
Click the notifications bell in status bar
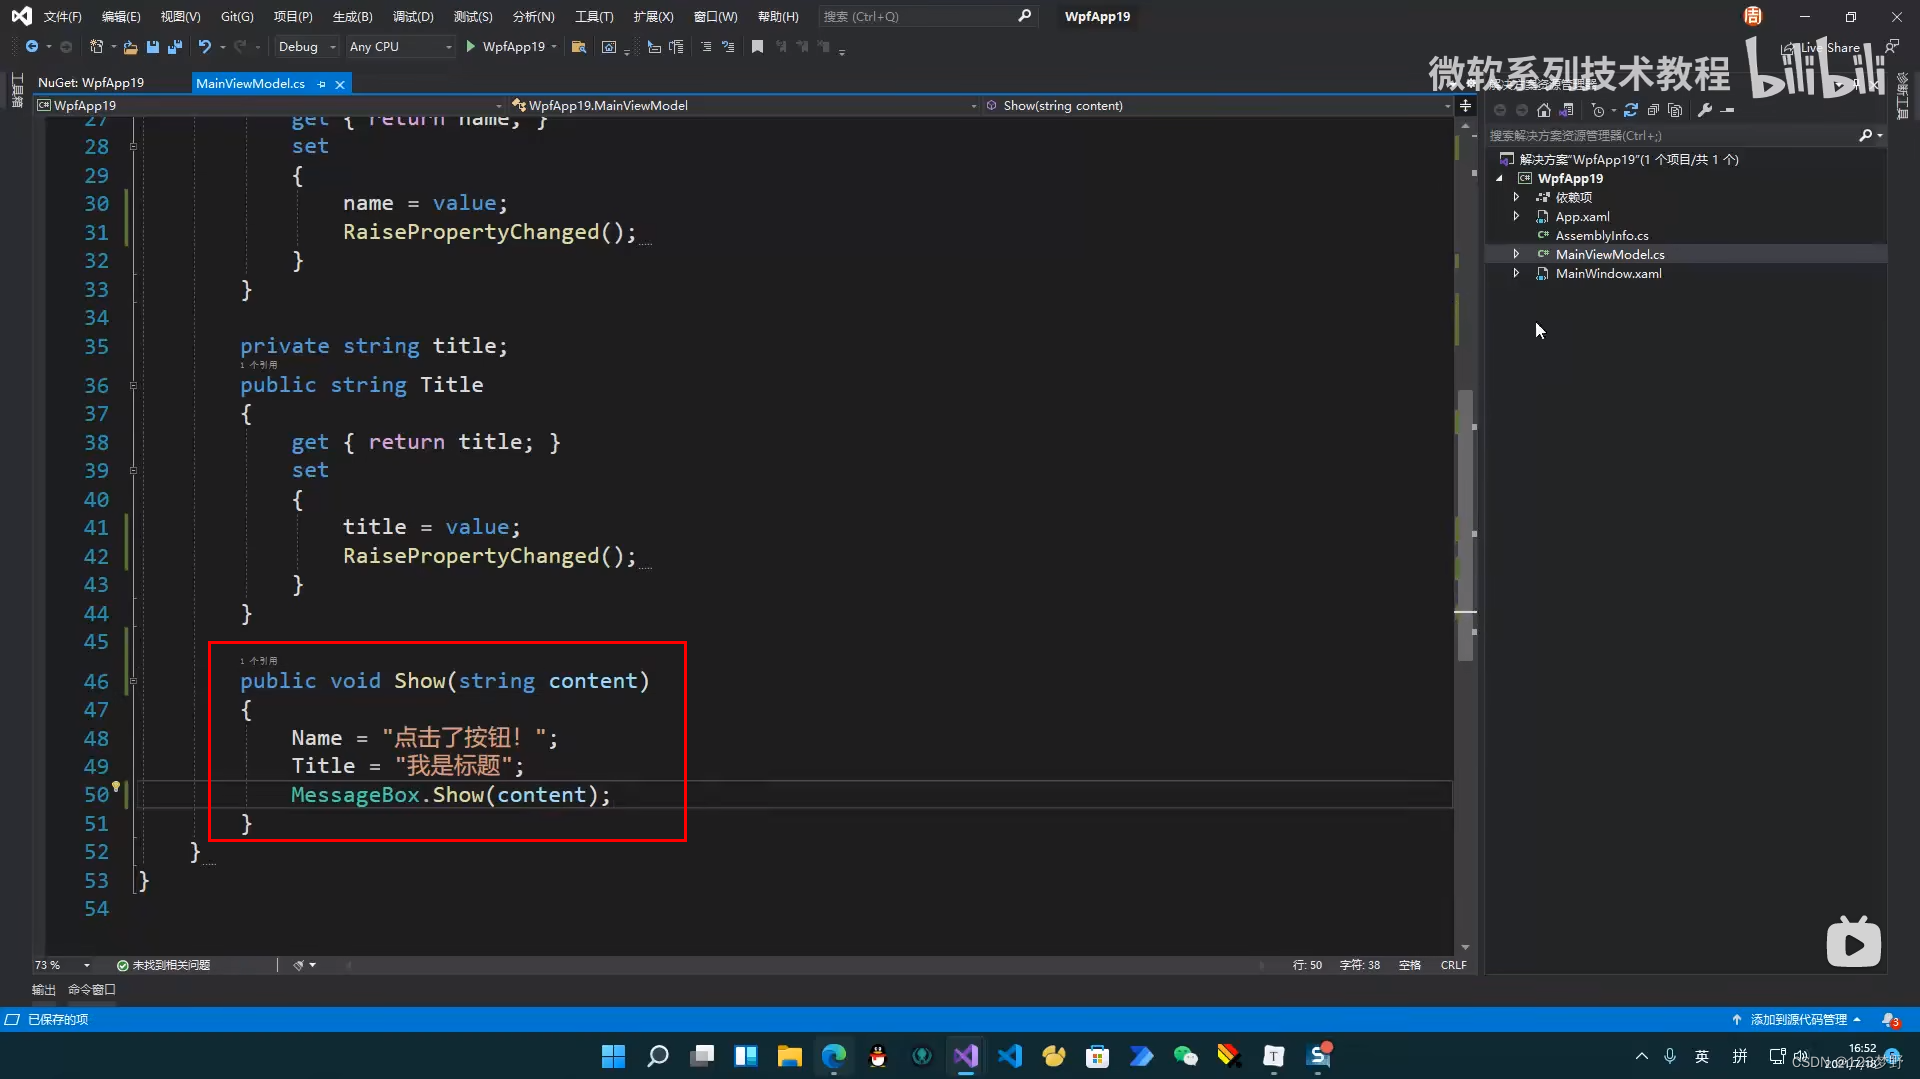[1890, 1020]
